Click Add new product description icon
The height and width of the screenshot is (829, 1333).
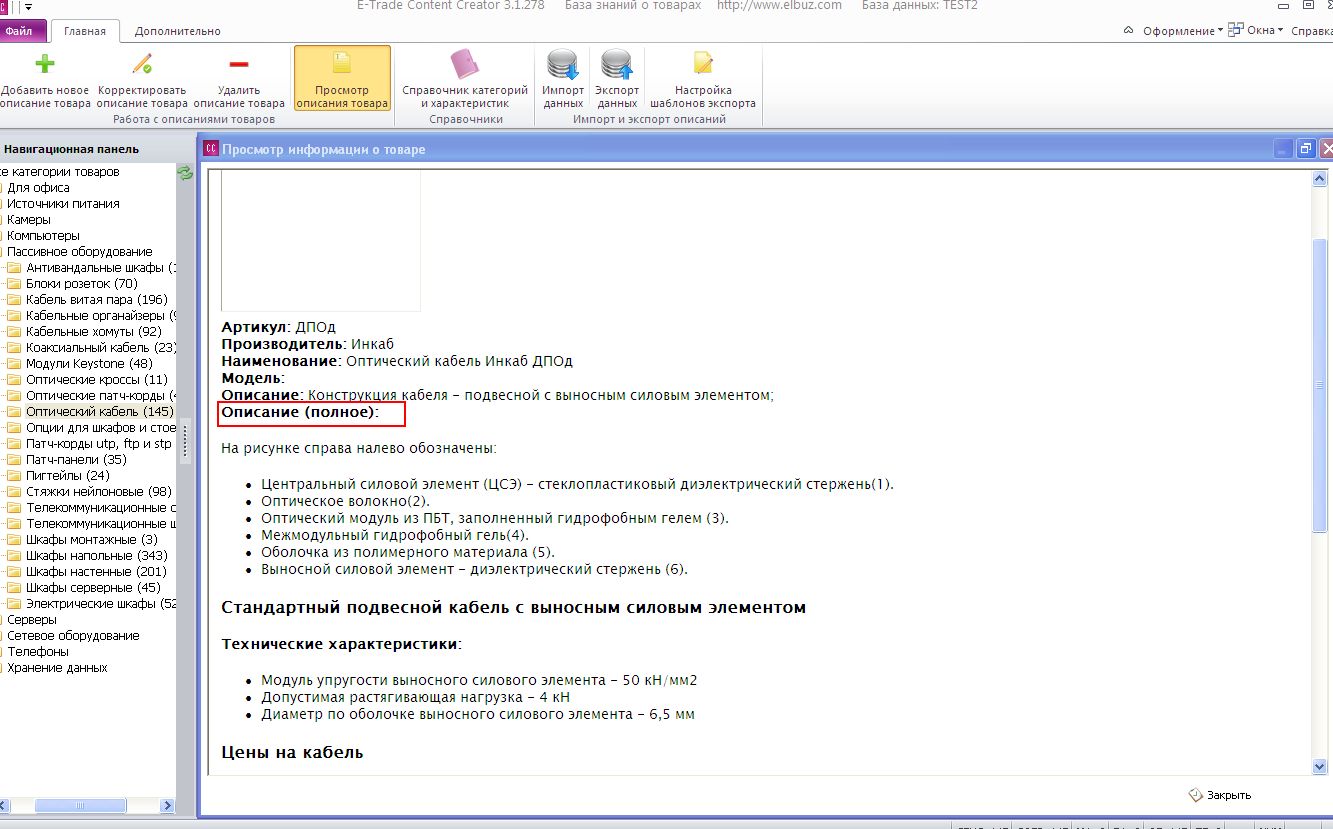(44, 64)
